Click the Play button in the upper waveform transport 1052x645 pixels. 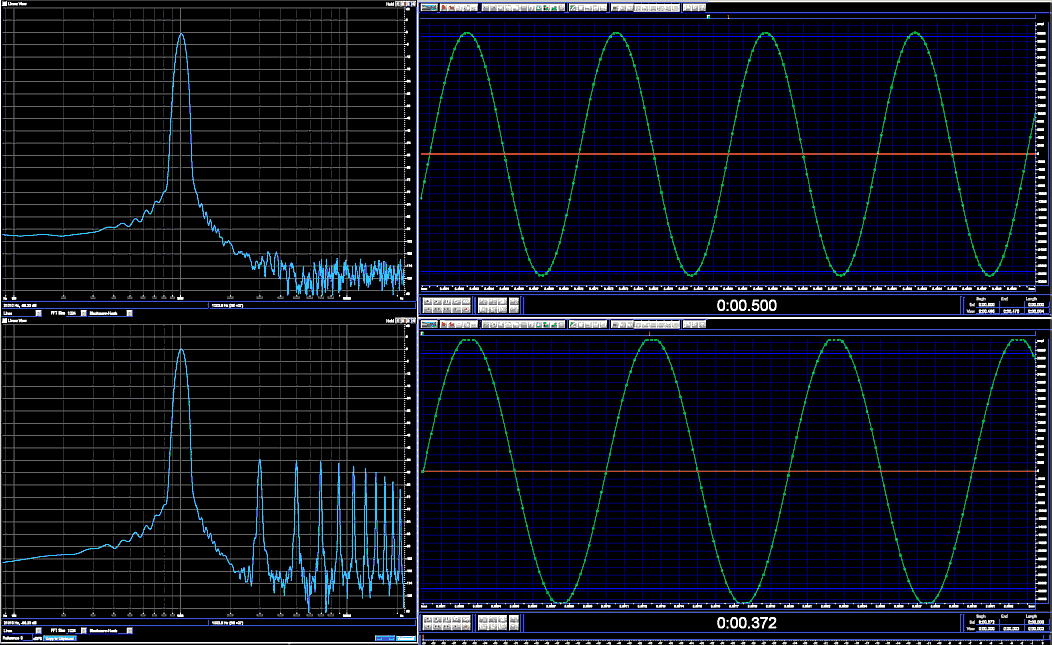[x=437, y=301]
